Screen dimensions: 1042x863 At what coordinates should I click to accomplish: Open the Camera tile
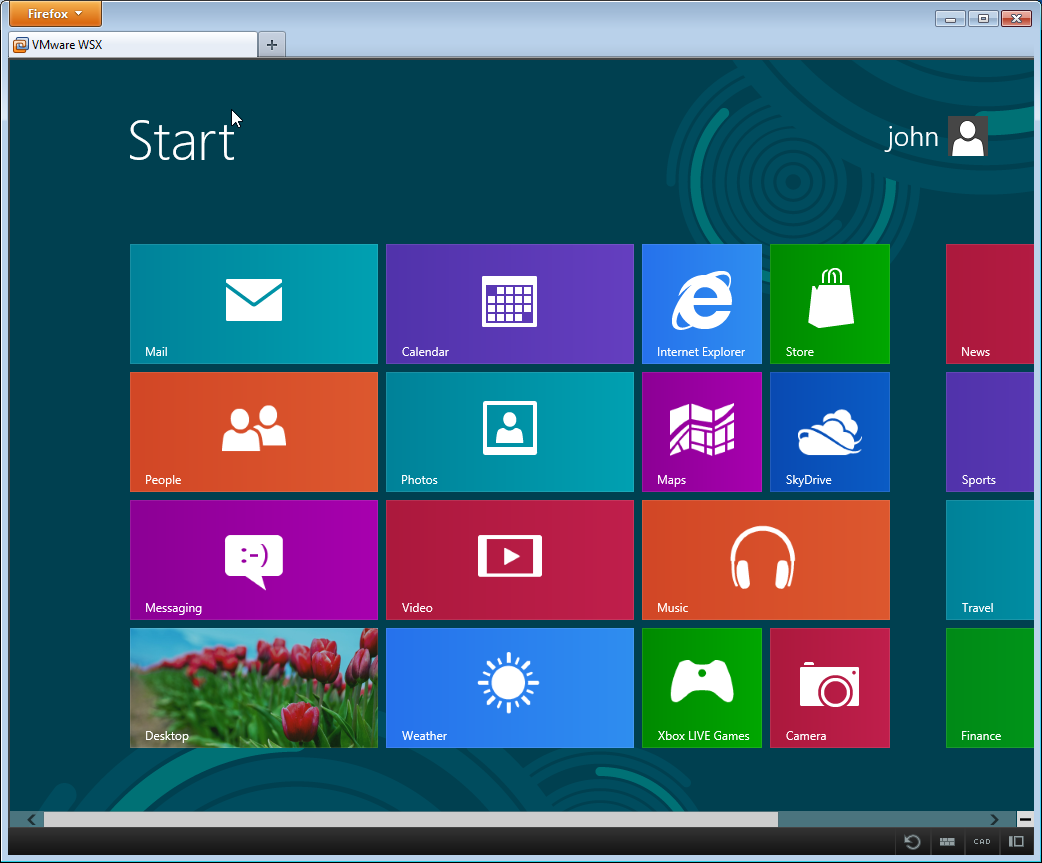[x=829, y=688]
